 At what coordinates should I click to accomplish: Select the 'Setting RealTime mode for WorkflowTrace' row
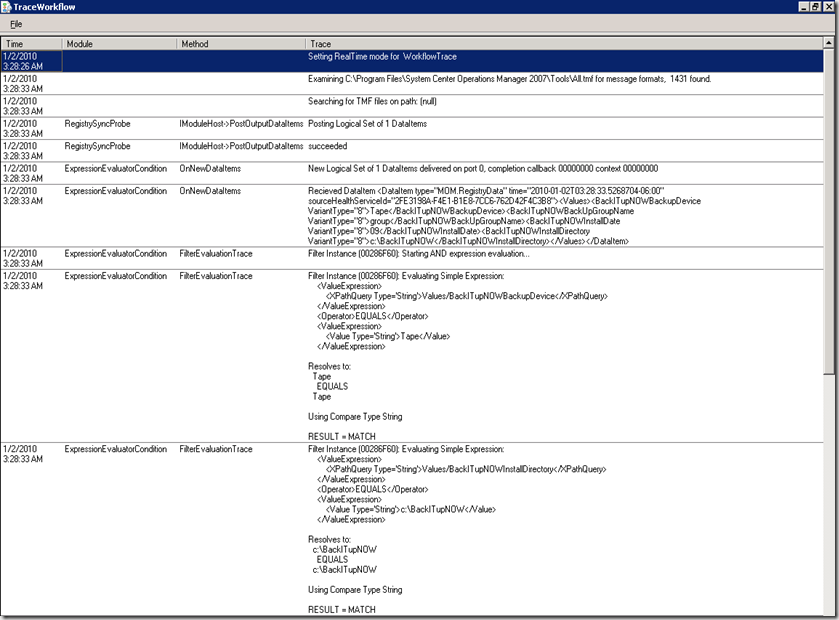coord(412,61)
